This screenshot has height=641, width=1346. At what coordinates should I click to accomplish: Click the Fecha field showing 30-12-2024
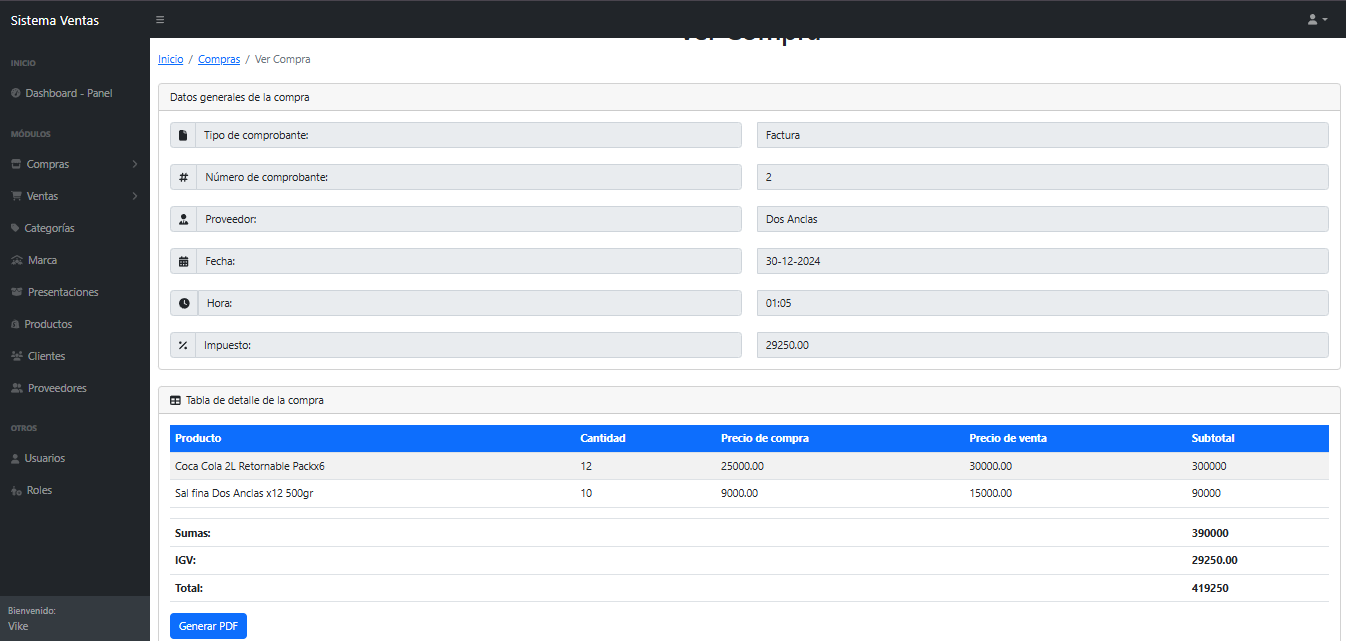1042,261
